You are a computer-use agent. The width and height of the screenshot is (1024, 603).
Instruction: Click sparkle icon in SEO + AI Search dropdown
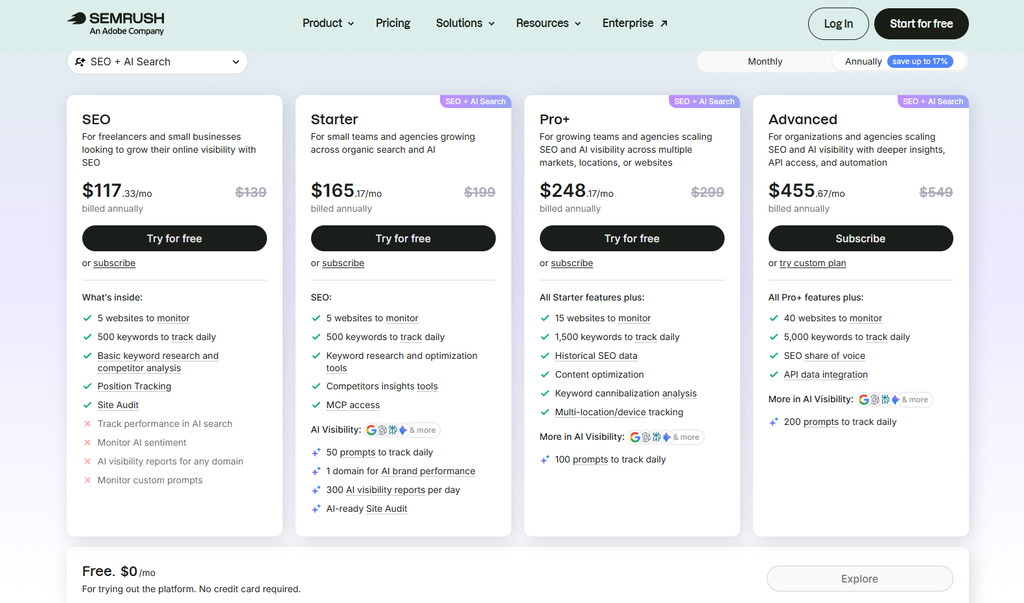click(x=80, y=61)
